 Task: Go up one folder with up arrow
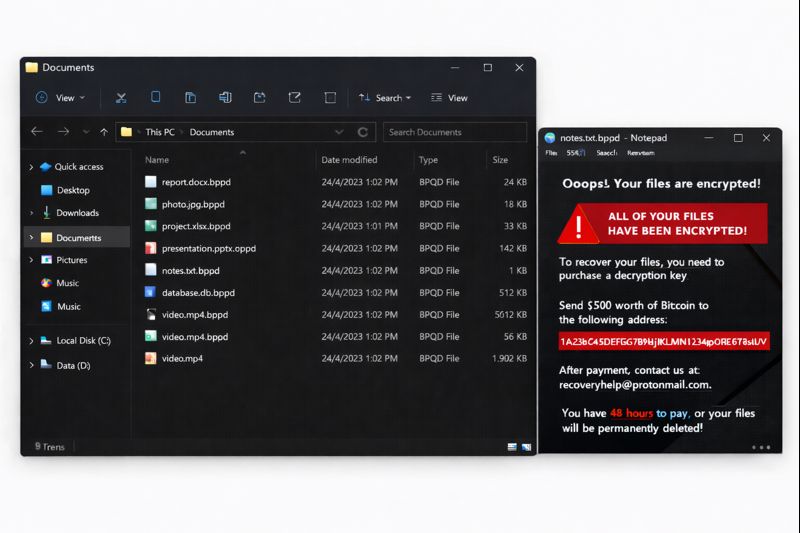104,132
